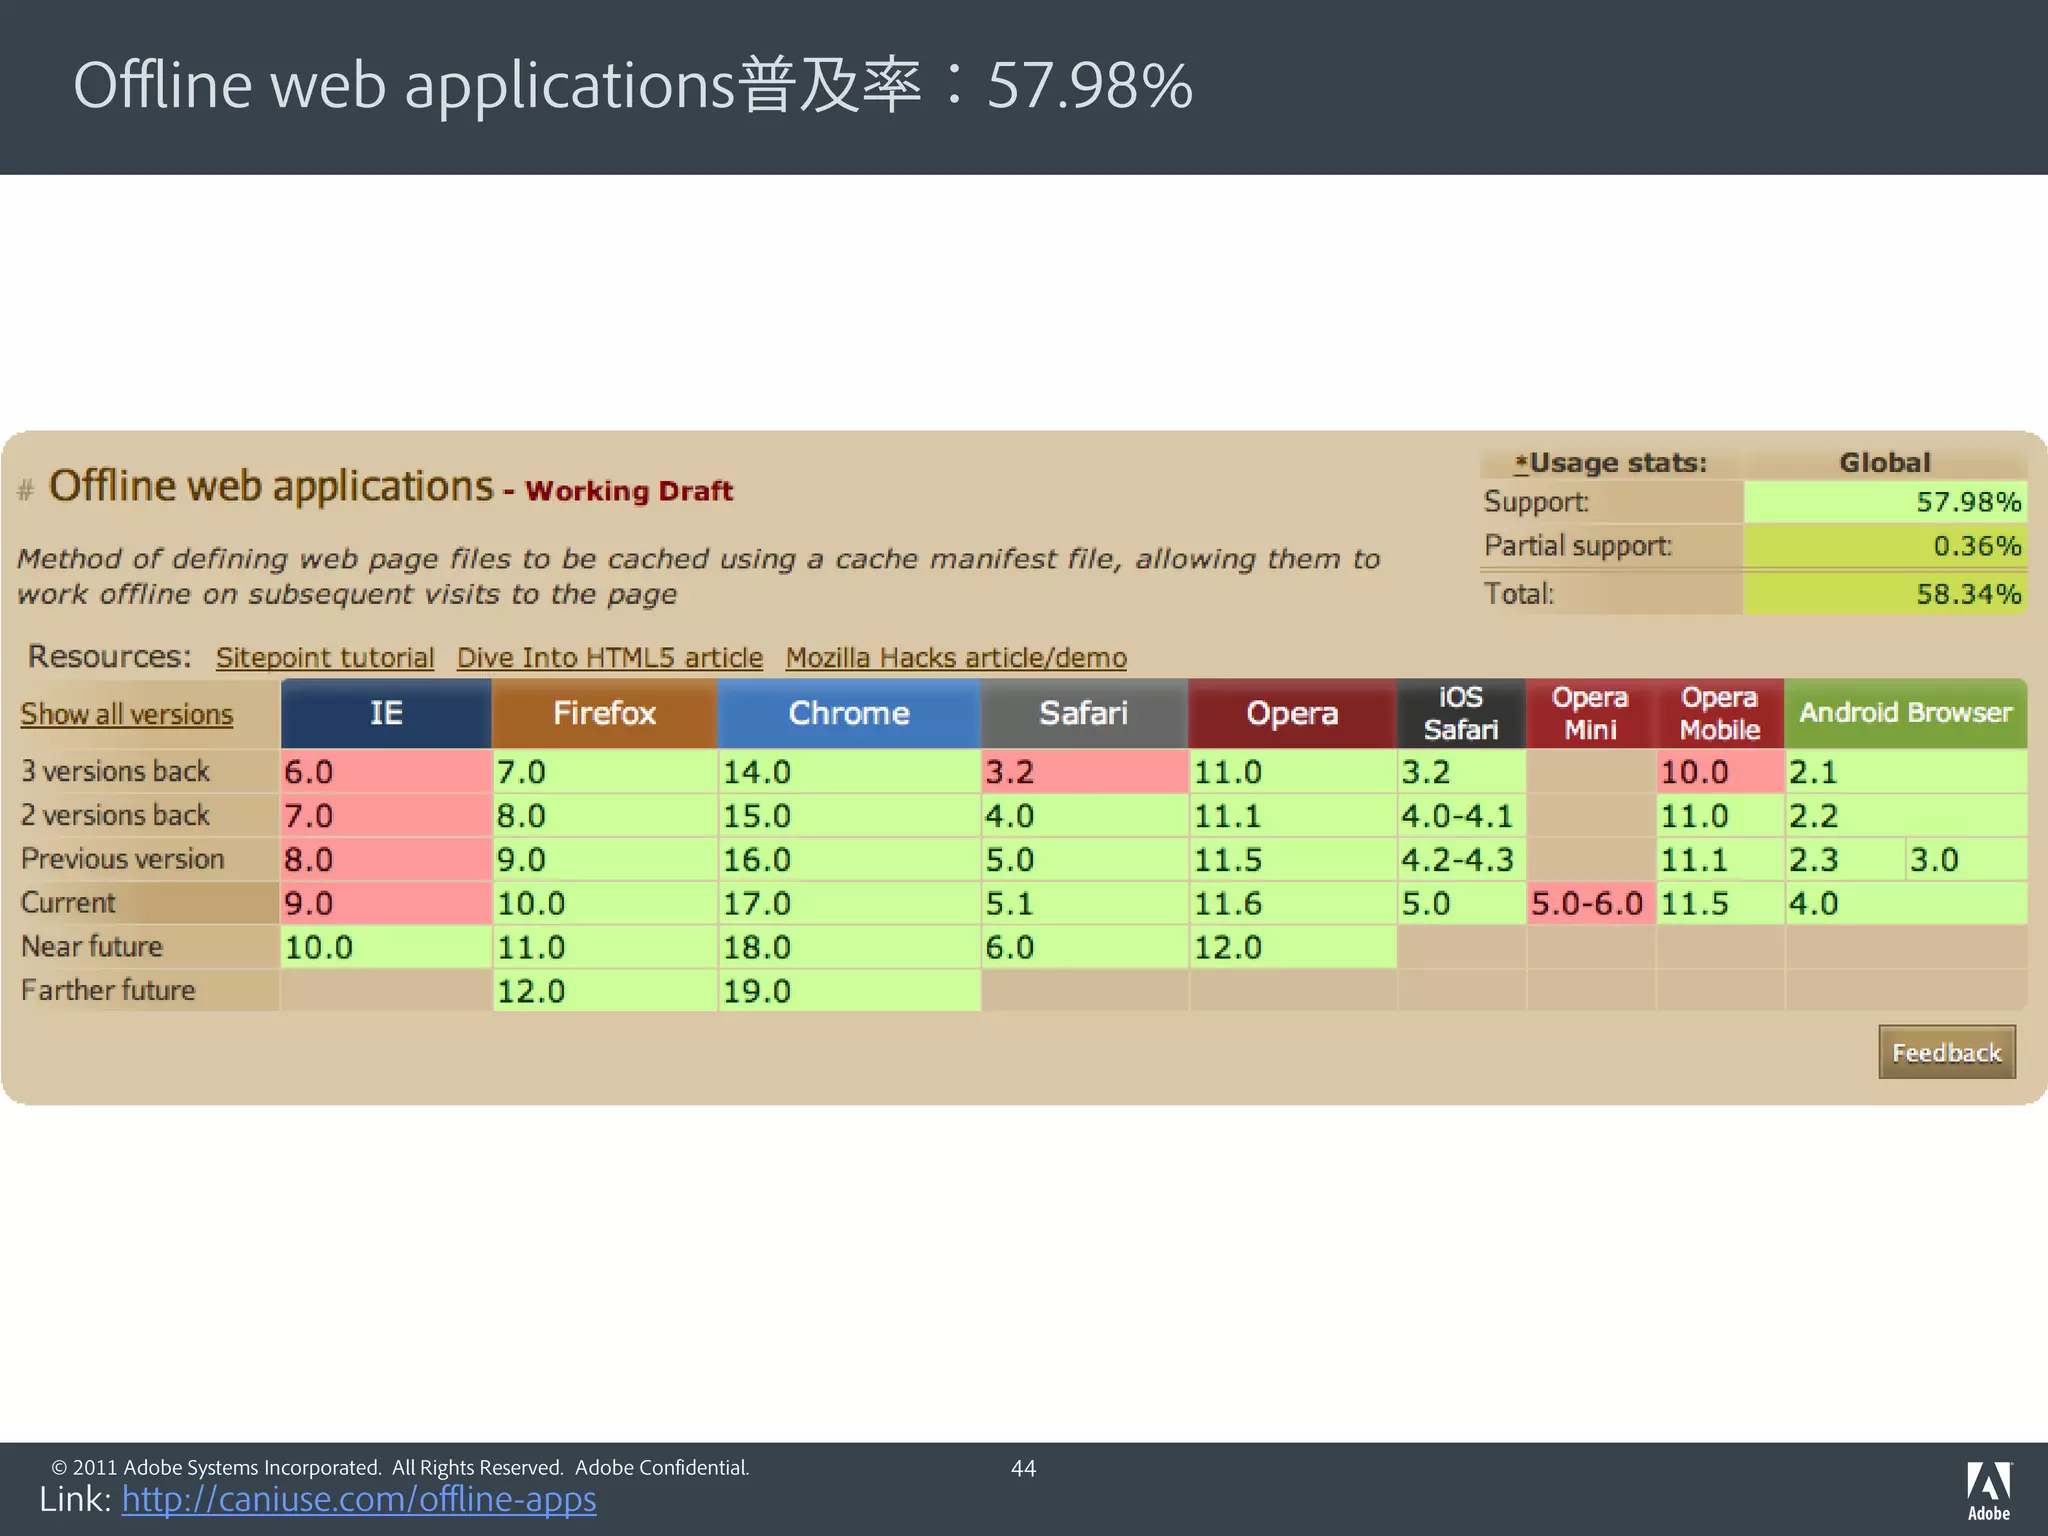The height and width of the screenshot is (1536, 2048).
Task: Click the Partial support value 0.36%
Action: [1885, 546]
